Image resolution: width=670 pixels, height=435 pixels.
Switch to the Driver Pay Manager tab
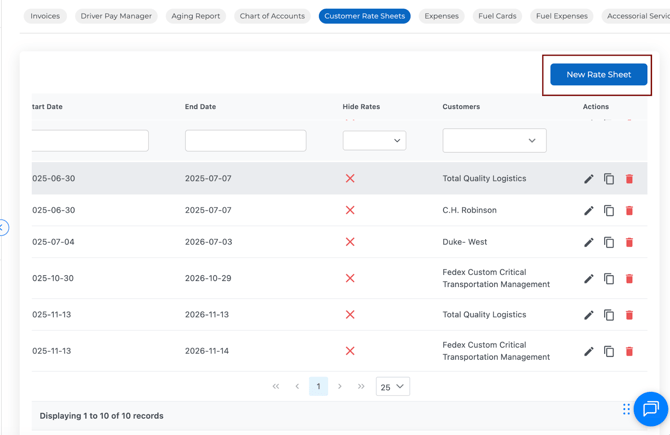[116, 16]
